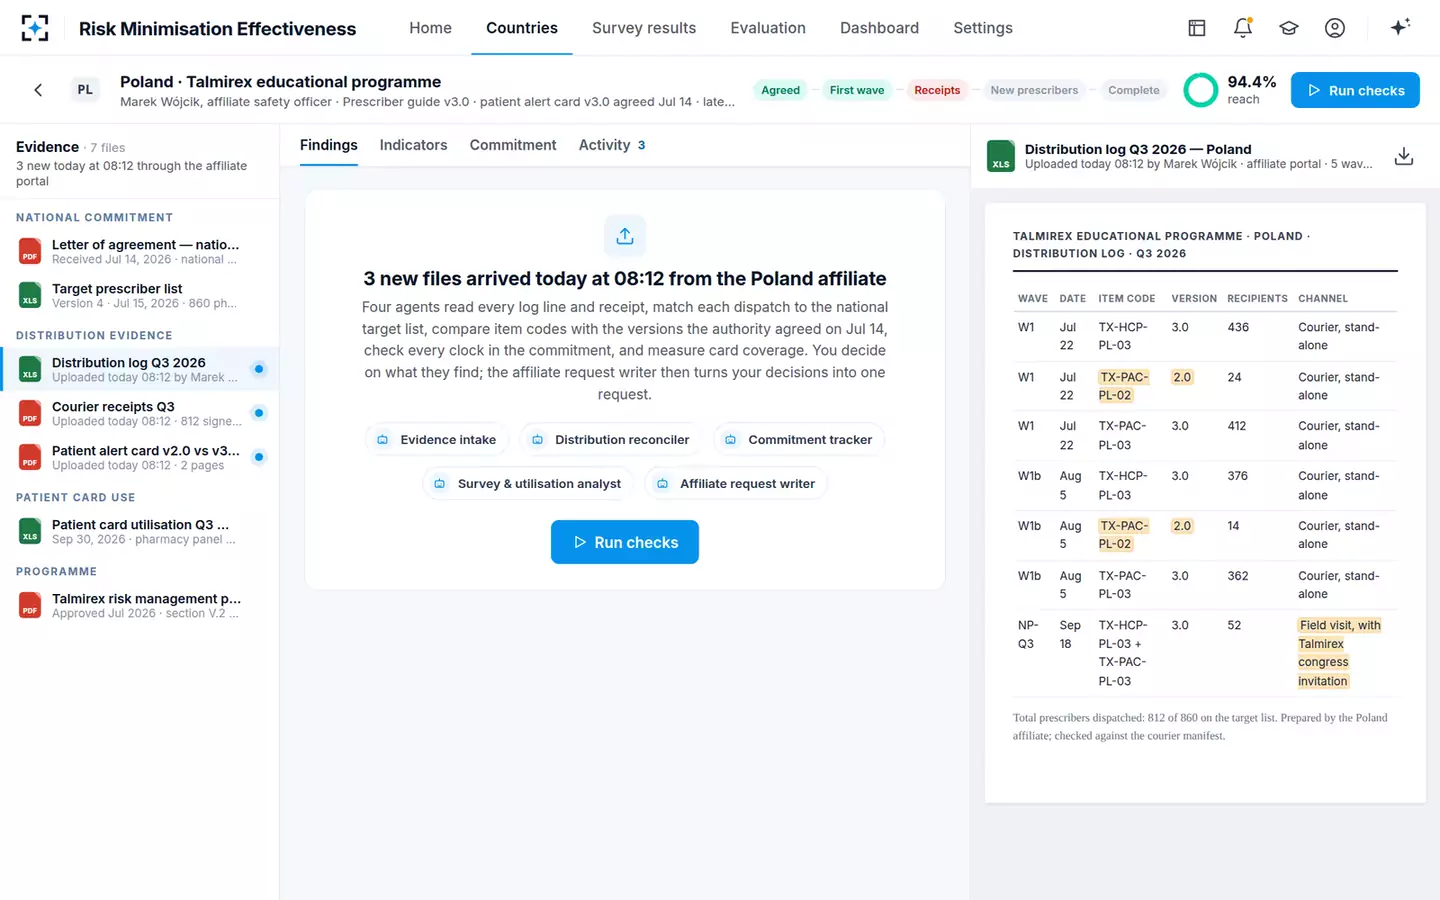Click the Commitment tracker agent chip
1440x900 pixels.
coord(799,440)
